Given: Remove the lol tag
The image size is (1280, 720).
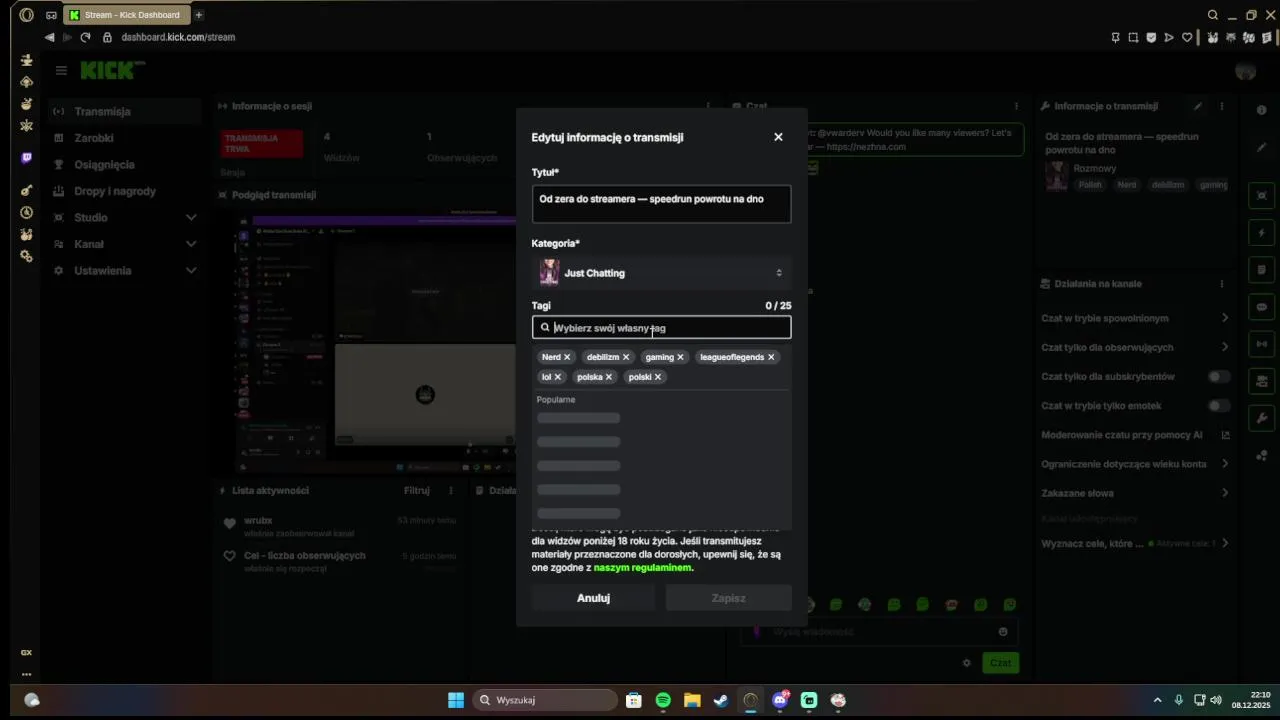Looking at the screenshot, I should 557,377.
